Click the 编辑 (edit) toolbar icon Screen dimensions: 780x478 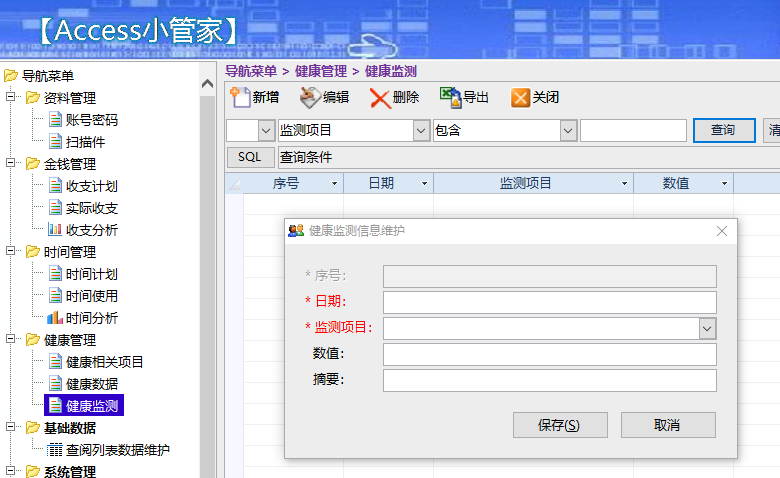tap(310, 97)
